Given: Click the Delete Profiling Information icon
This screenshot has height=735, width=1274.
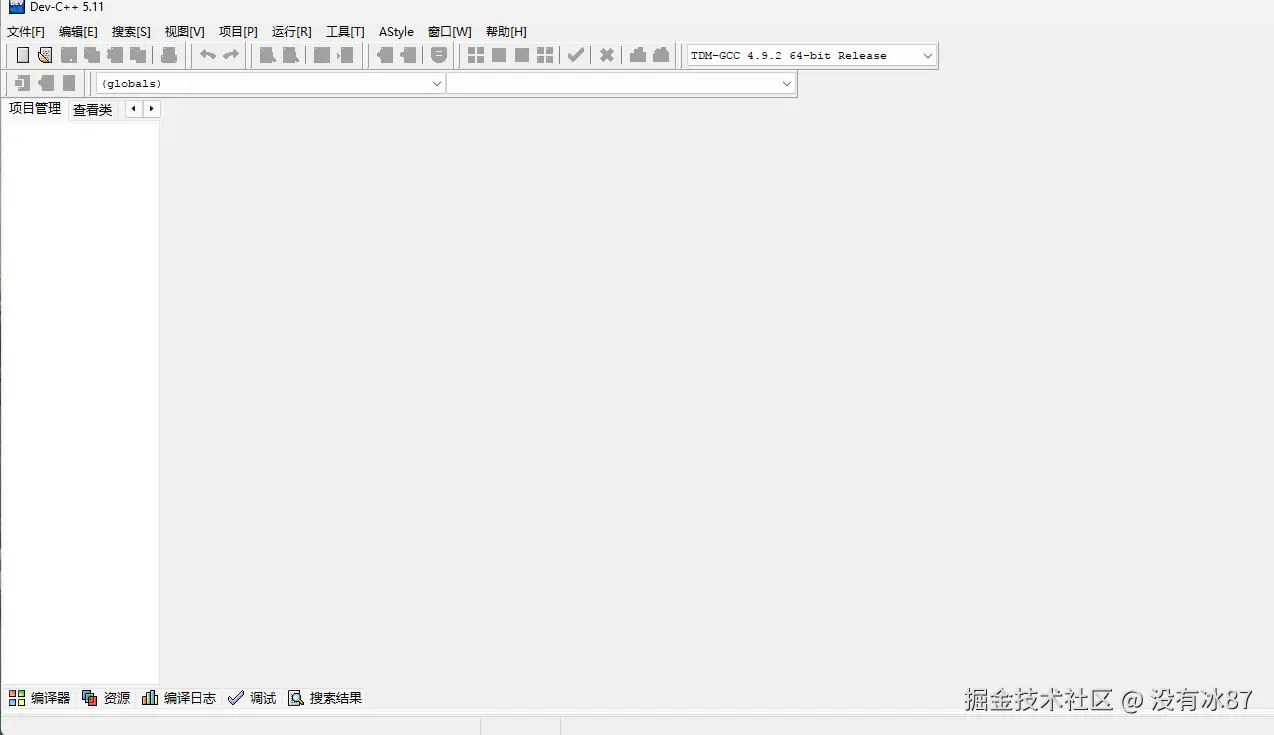Looking at the screenshot, I should (x=661, y=56).
